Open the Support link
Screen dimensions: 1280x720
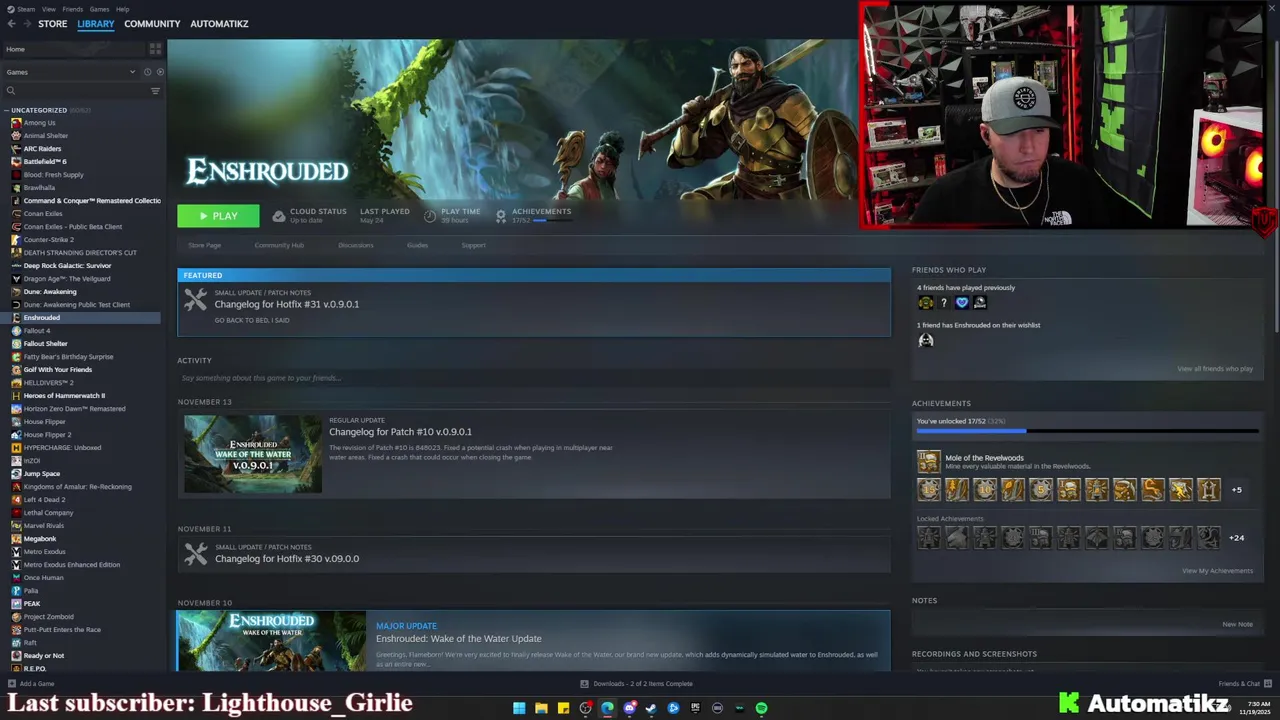[x=474, y=245]
